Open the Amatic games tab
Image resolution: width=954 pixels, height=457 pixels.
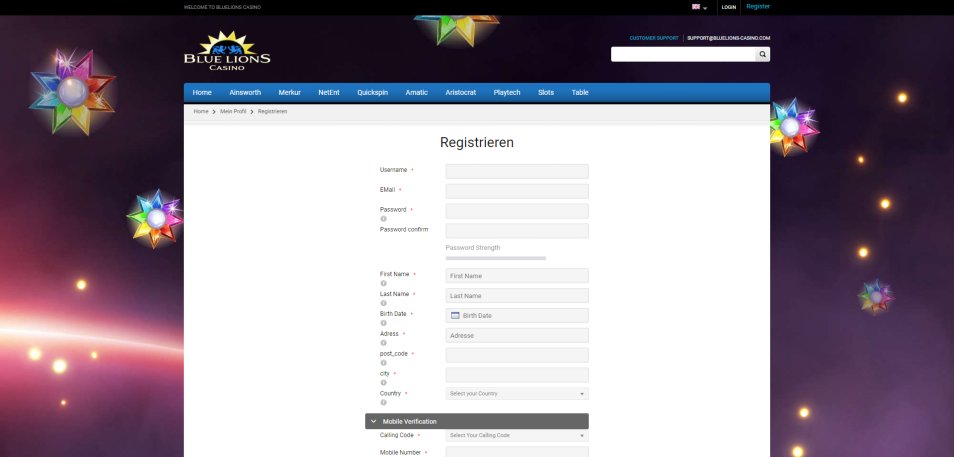pos(417,92)
